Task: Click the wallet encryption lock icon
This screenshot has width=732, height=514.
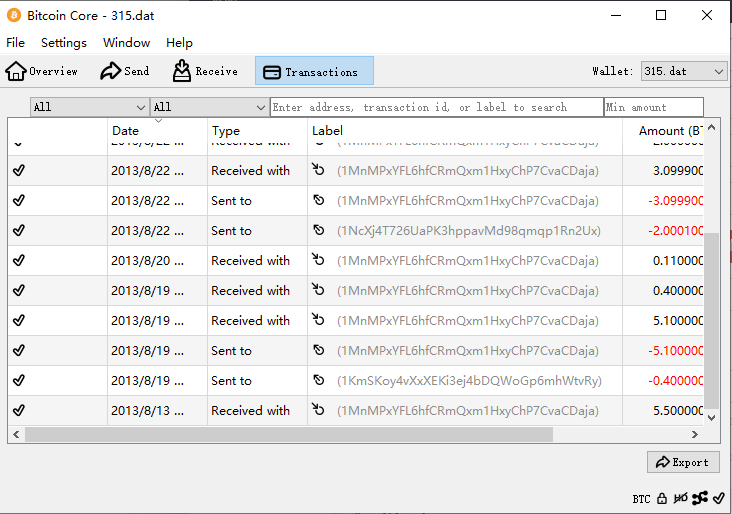Action: [662, 498]
